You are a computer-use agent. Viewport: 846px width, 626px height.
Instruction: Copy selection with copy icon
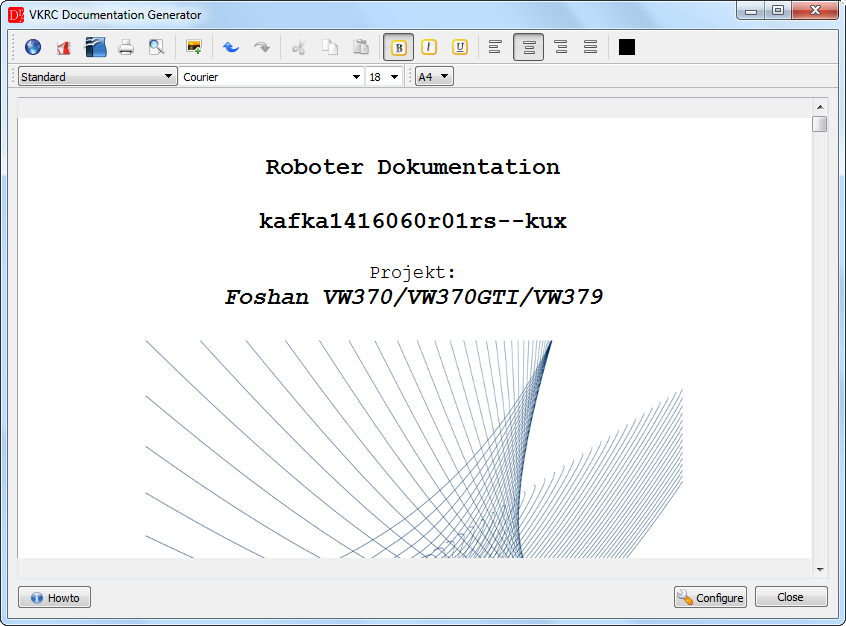pyautogui.click(x=330, y=47)
